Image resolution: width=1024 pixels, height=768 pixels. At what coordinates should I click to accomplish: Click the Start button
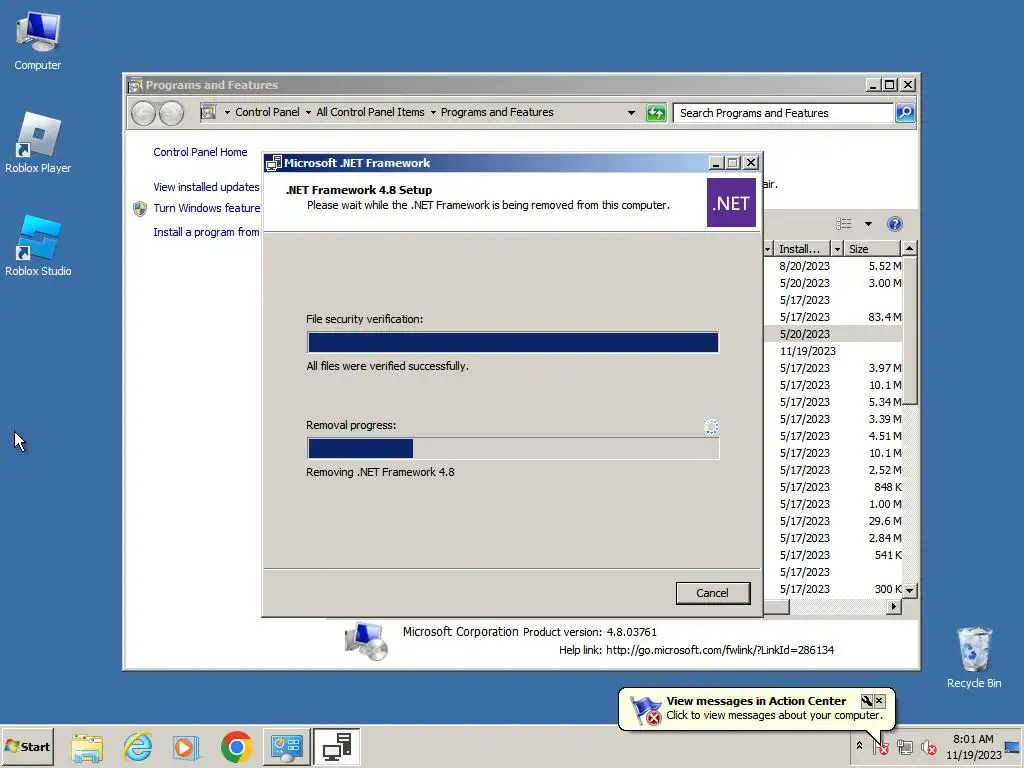[27, 746]
